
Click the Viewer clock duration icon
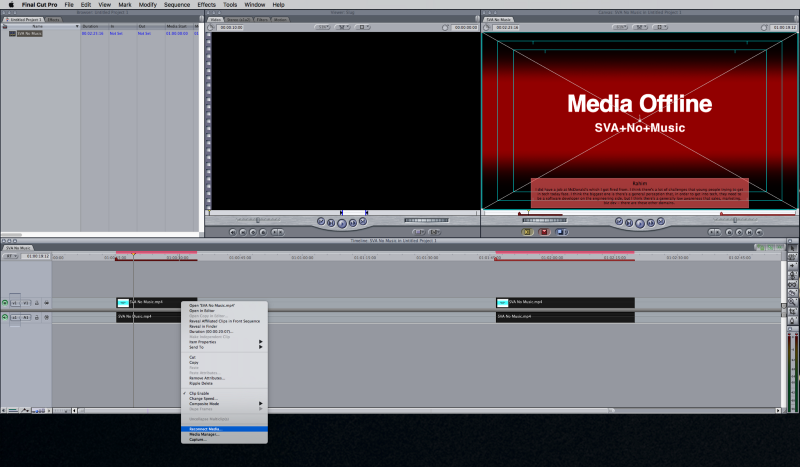point(211,28)
